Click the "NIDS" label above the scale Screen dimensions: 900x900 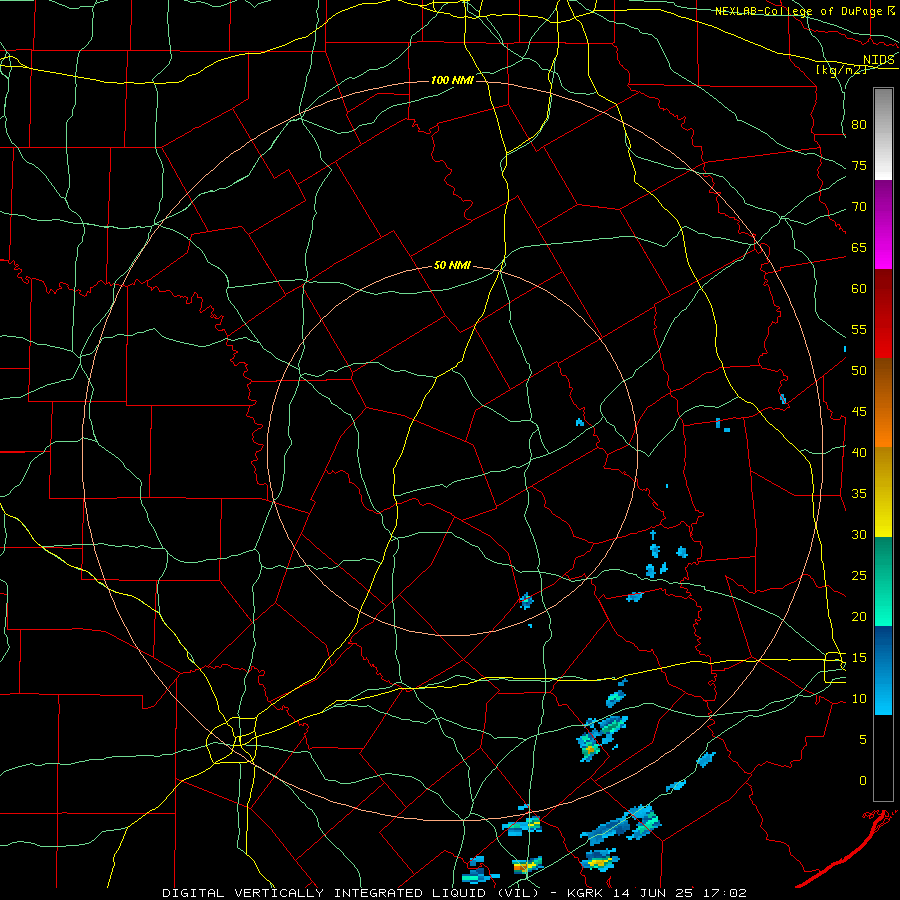point(879,60)
